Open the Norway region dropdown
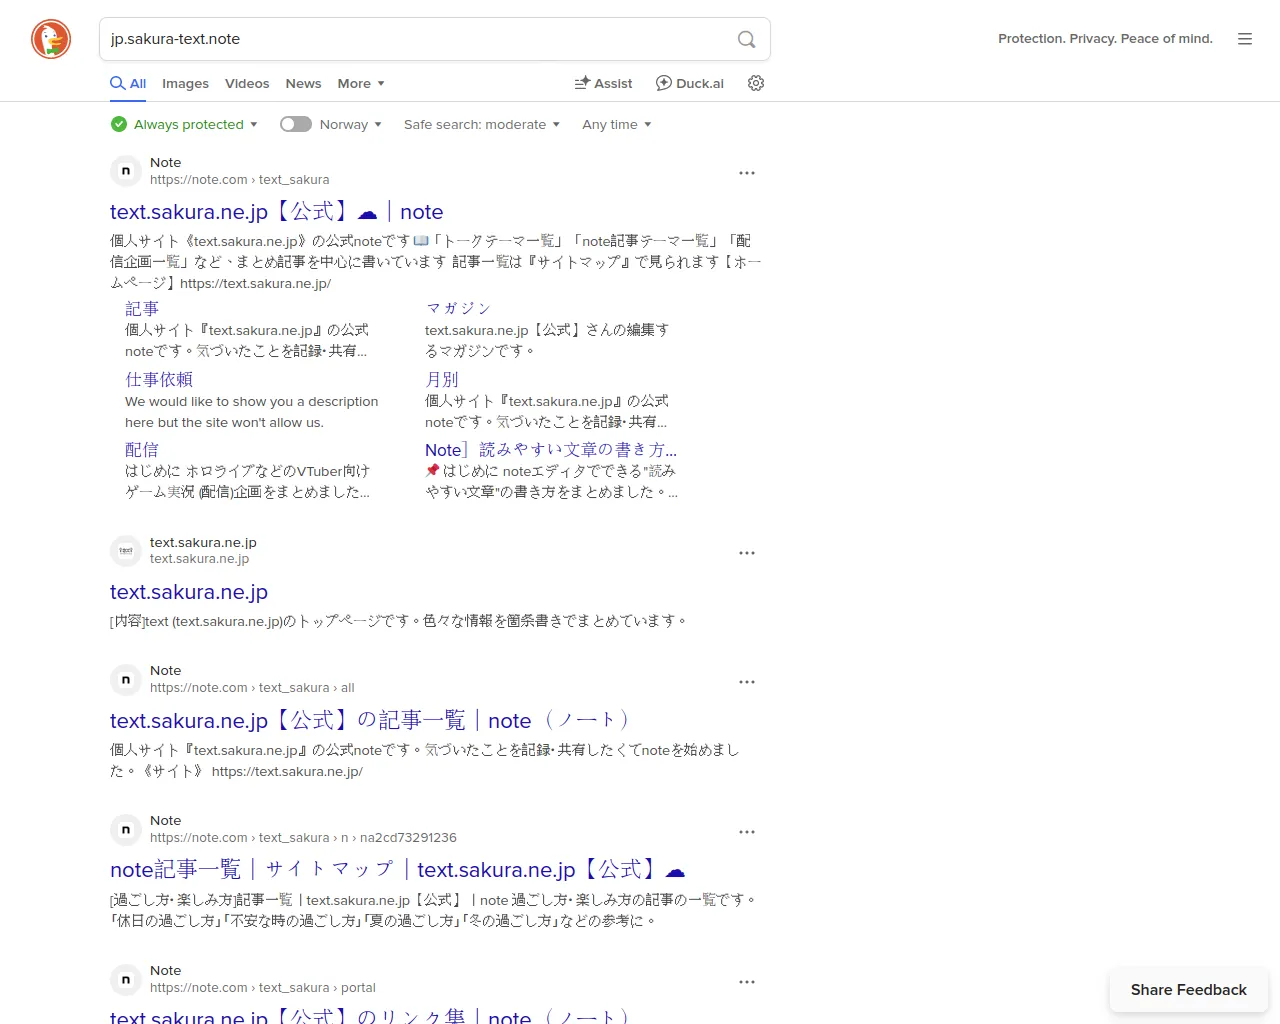Viewport: 1280px width, 1024px height. tap(351, 124)
